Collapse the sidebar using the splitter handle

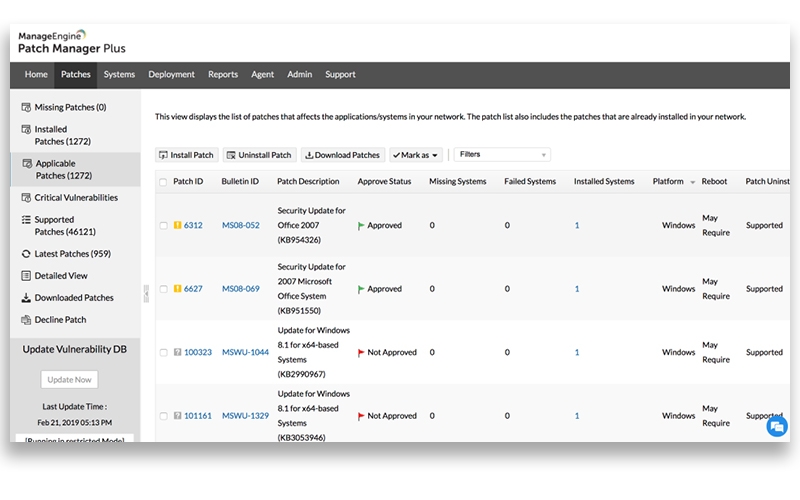point(146,292)
